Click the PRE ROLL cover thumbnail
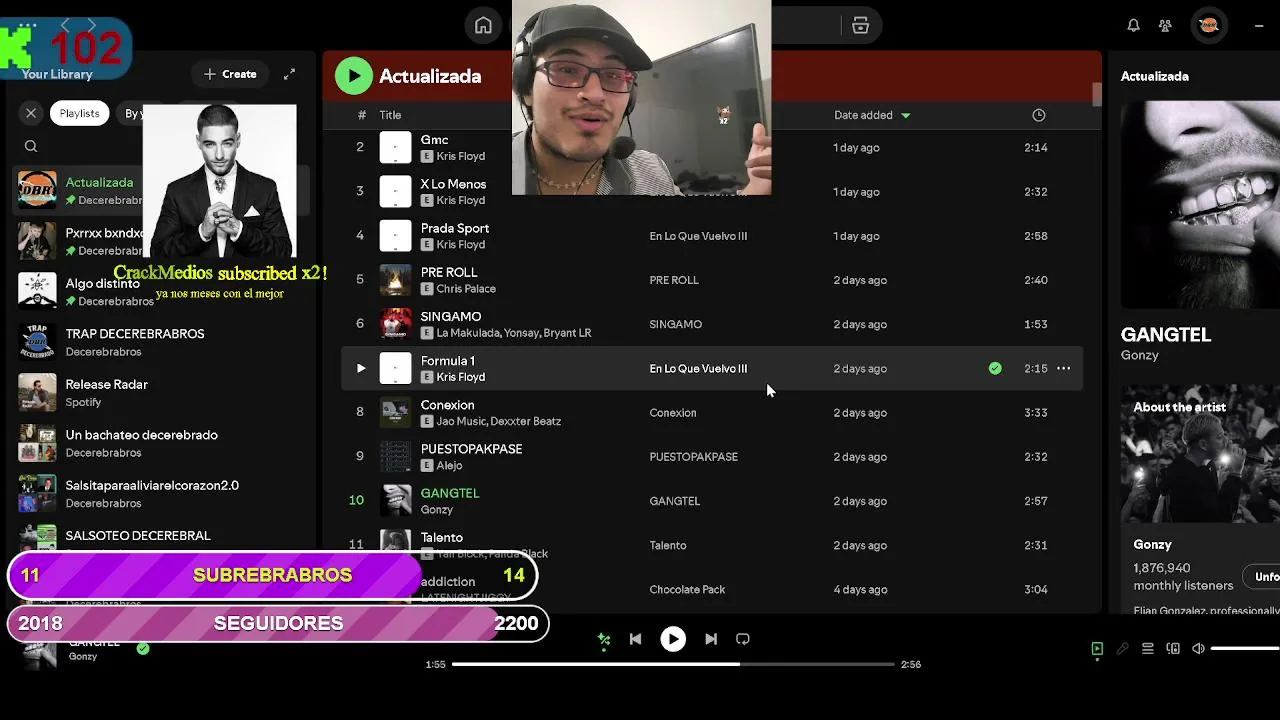Screen dimensions: 1280x720 [396, 280]
